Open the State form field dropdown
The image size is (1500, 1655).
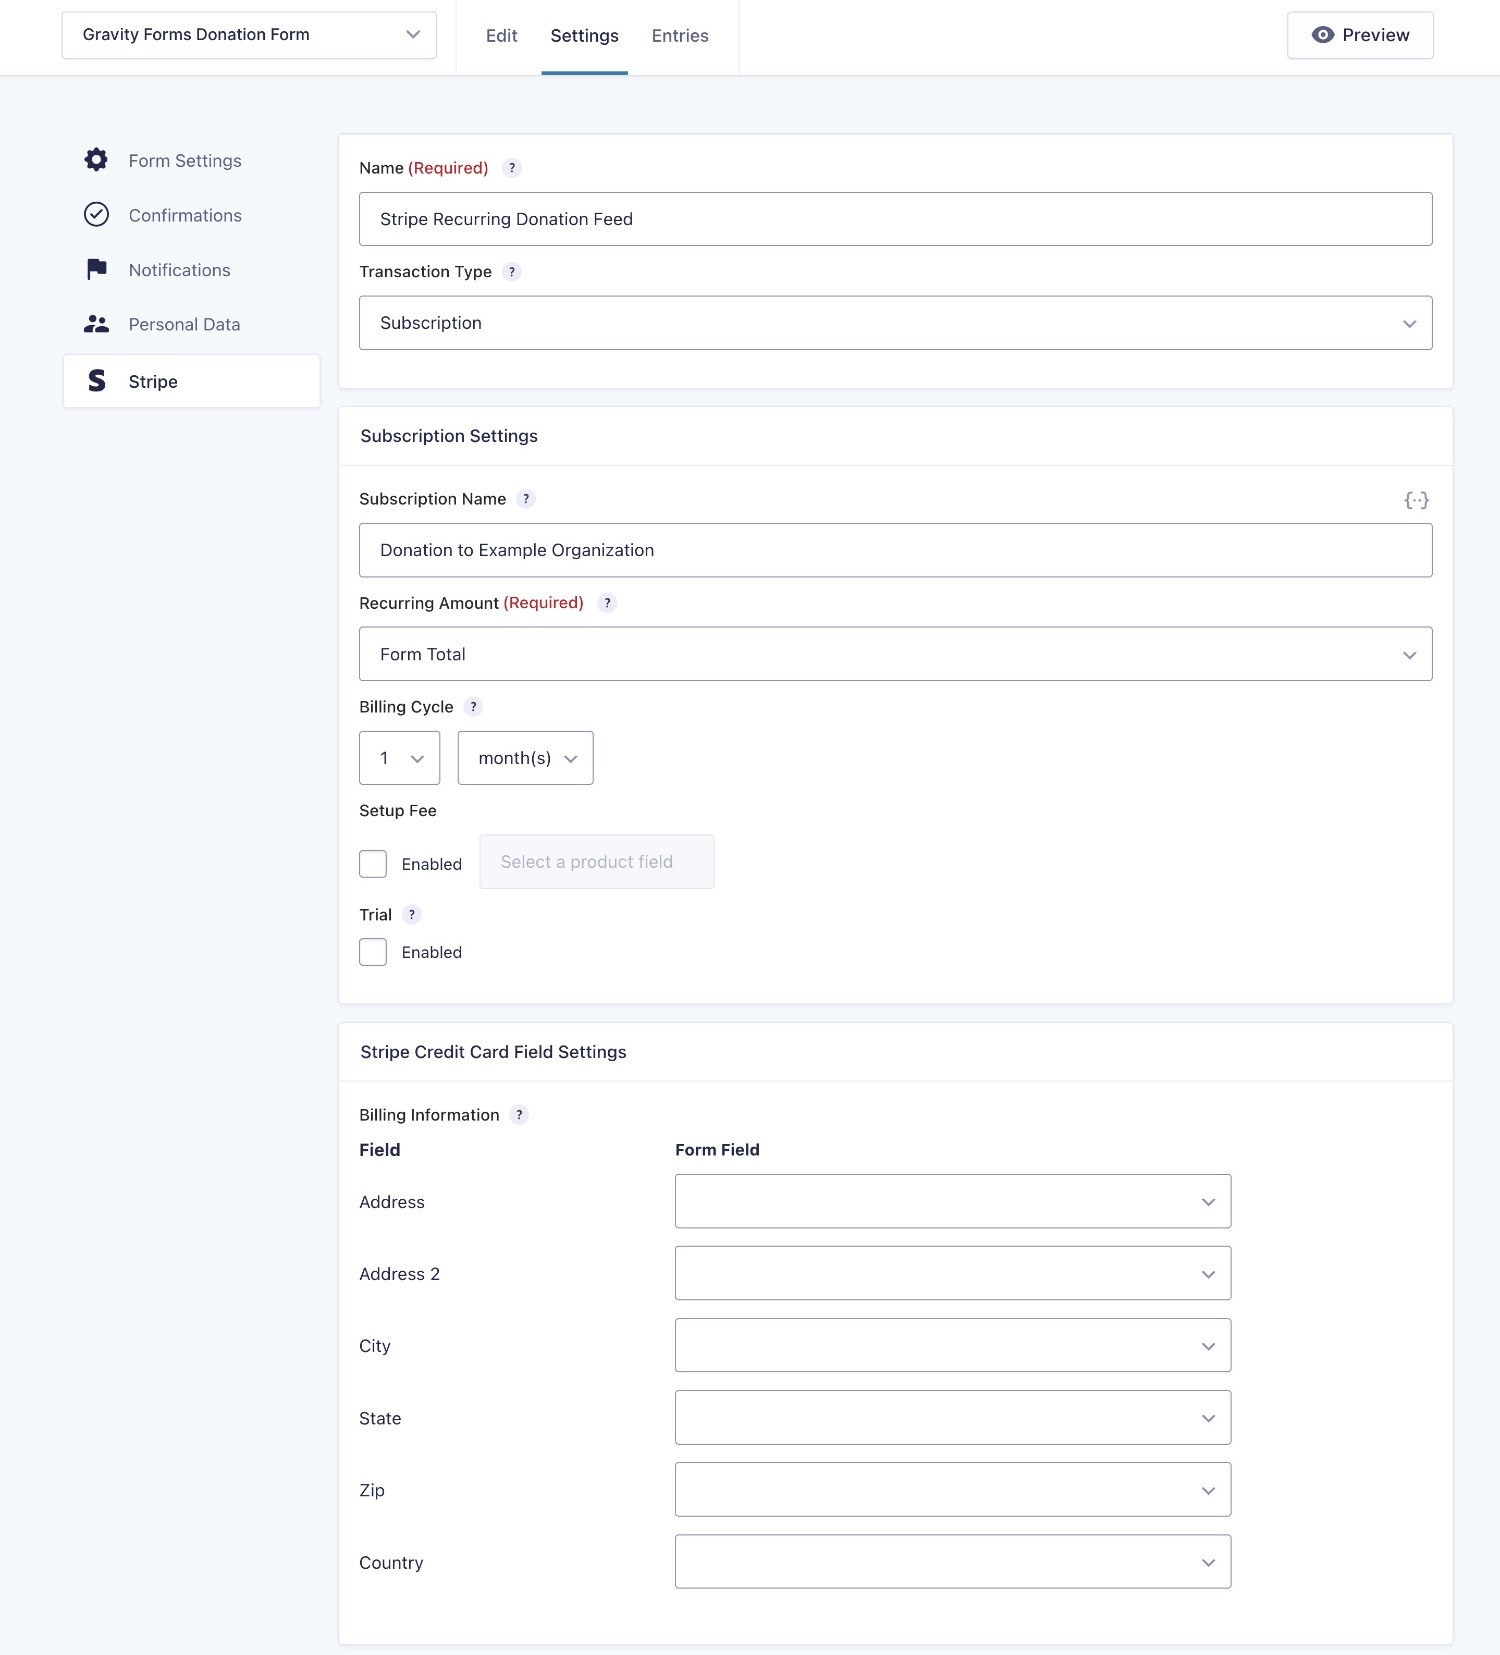point(953,1417)
